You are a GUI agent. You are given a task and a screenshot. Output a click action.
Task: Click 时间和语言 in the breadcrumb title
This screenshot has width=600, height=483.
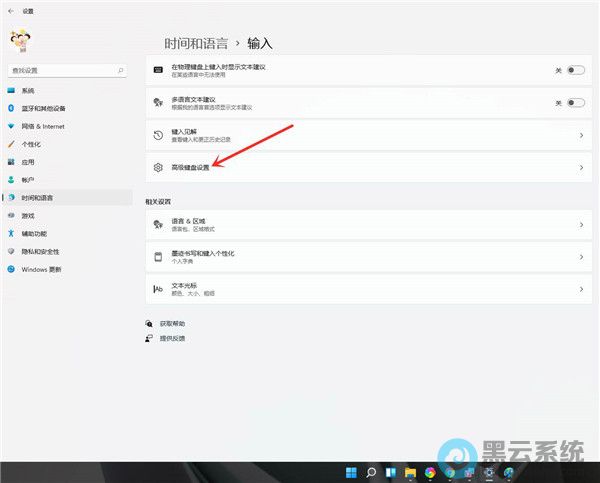[197, 43]
